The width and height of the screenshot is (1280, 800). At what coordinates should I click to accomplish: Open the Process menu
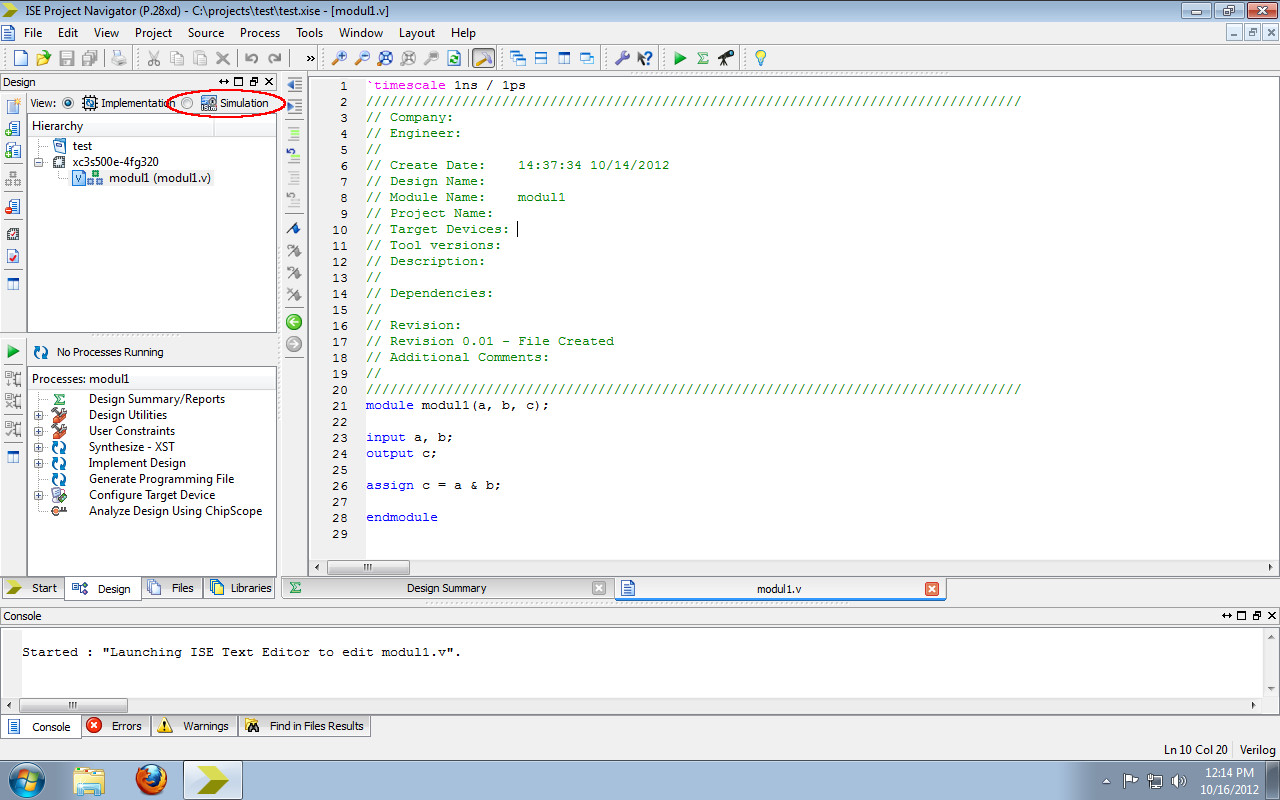coord(259,32)
